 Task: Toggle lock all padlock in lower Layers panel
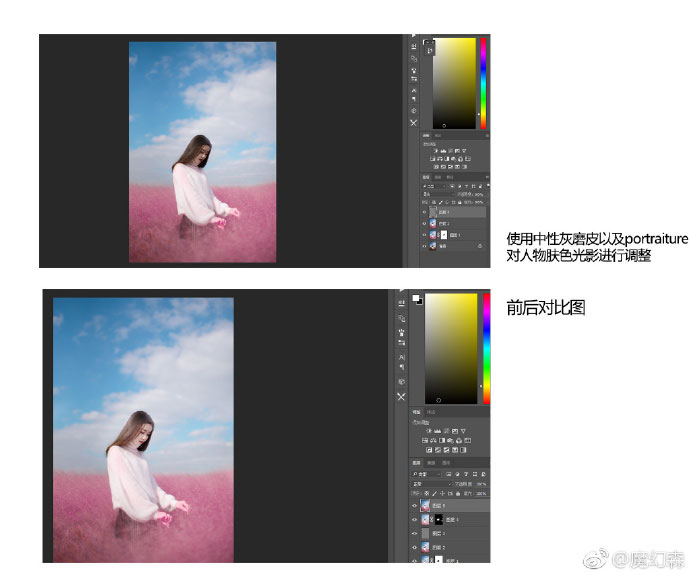click(458, 494)
